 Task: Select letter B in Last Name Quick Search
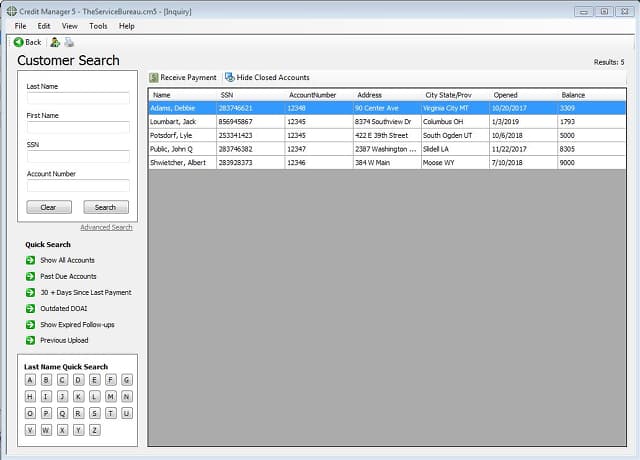[x=46, y=380]
